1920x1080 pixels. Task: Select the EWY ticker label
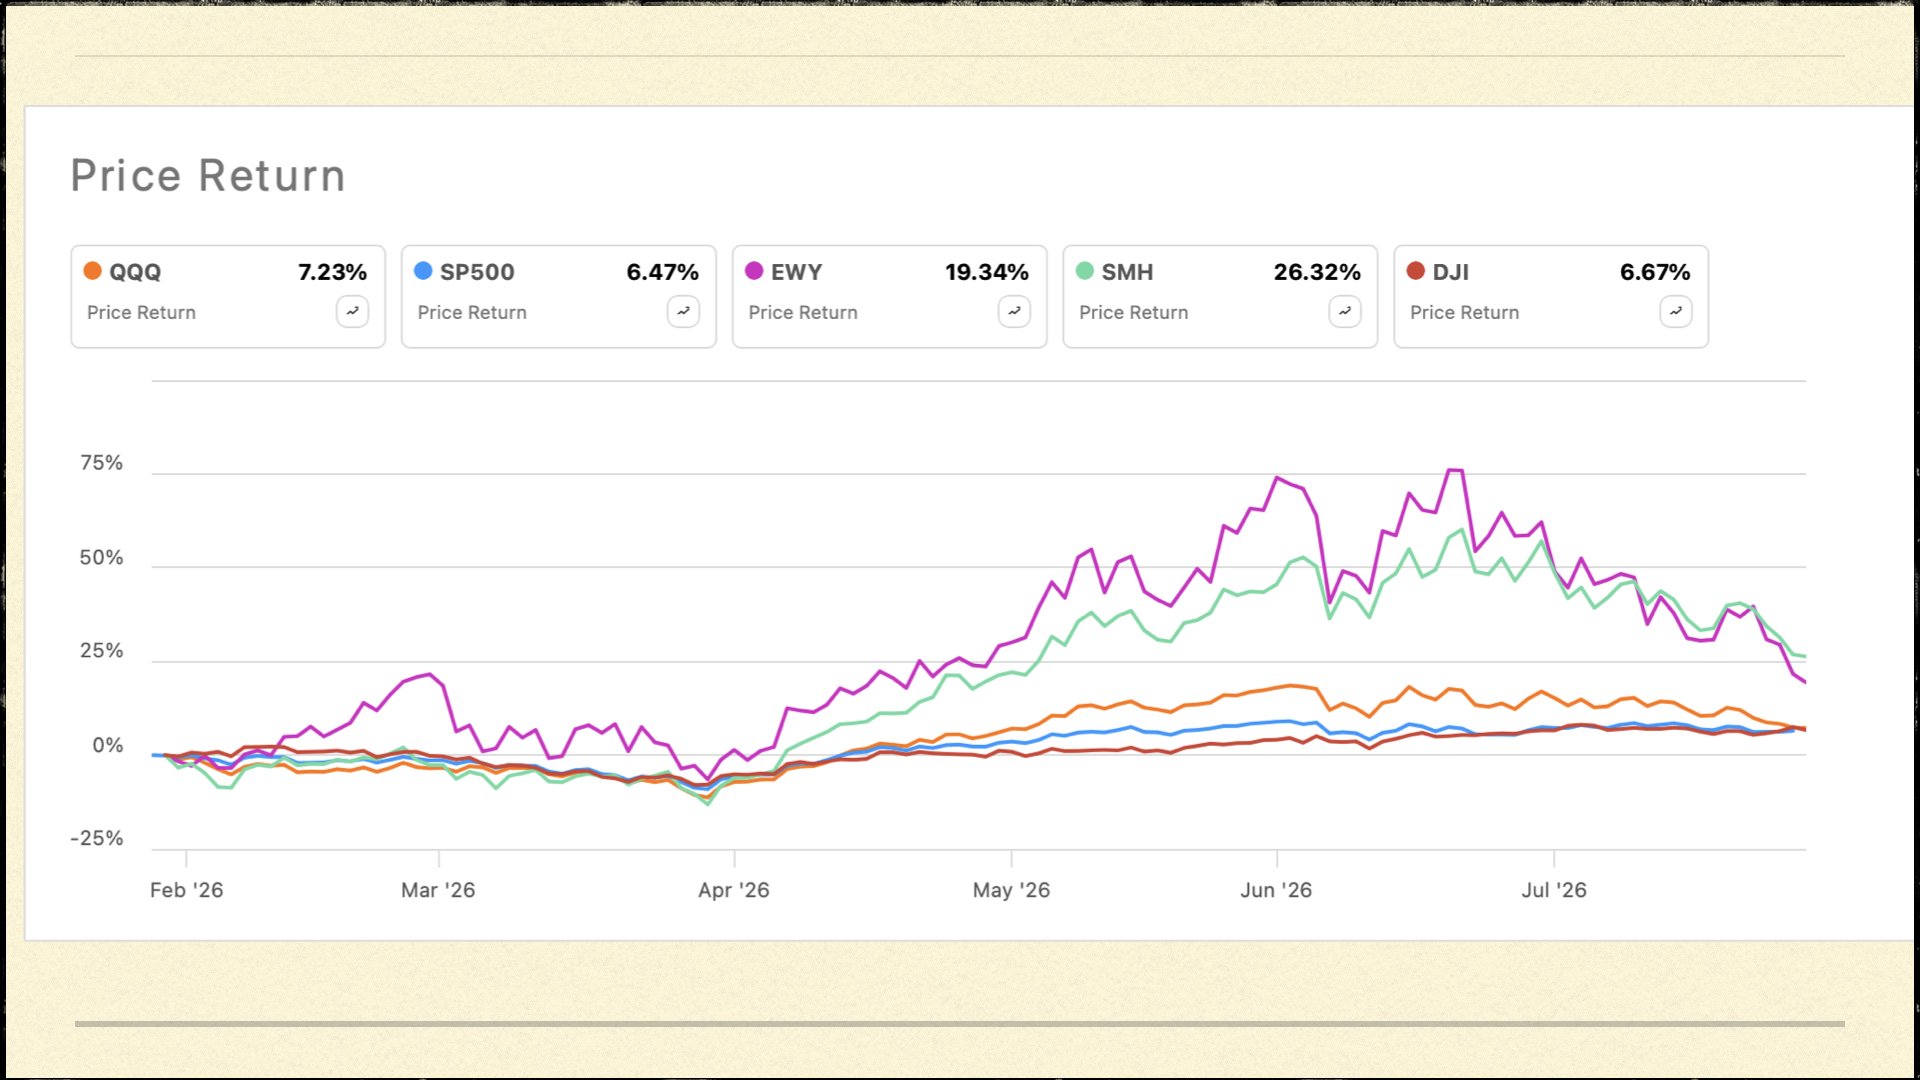click(796, 272)
